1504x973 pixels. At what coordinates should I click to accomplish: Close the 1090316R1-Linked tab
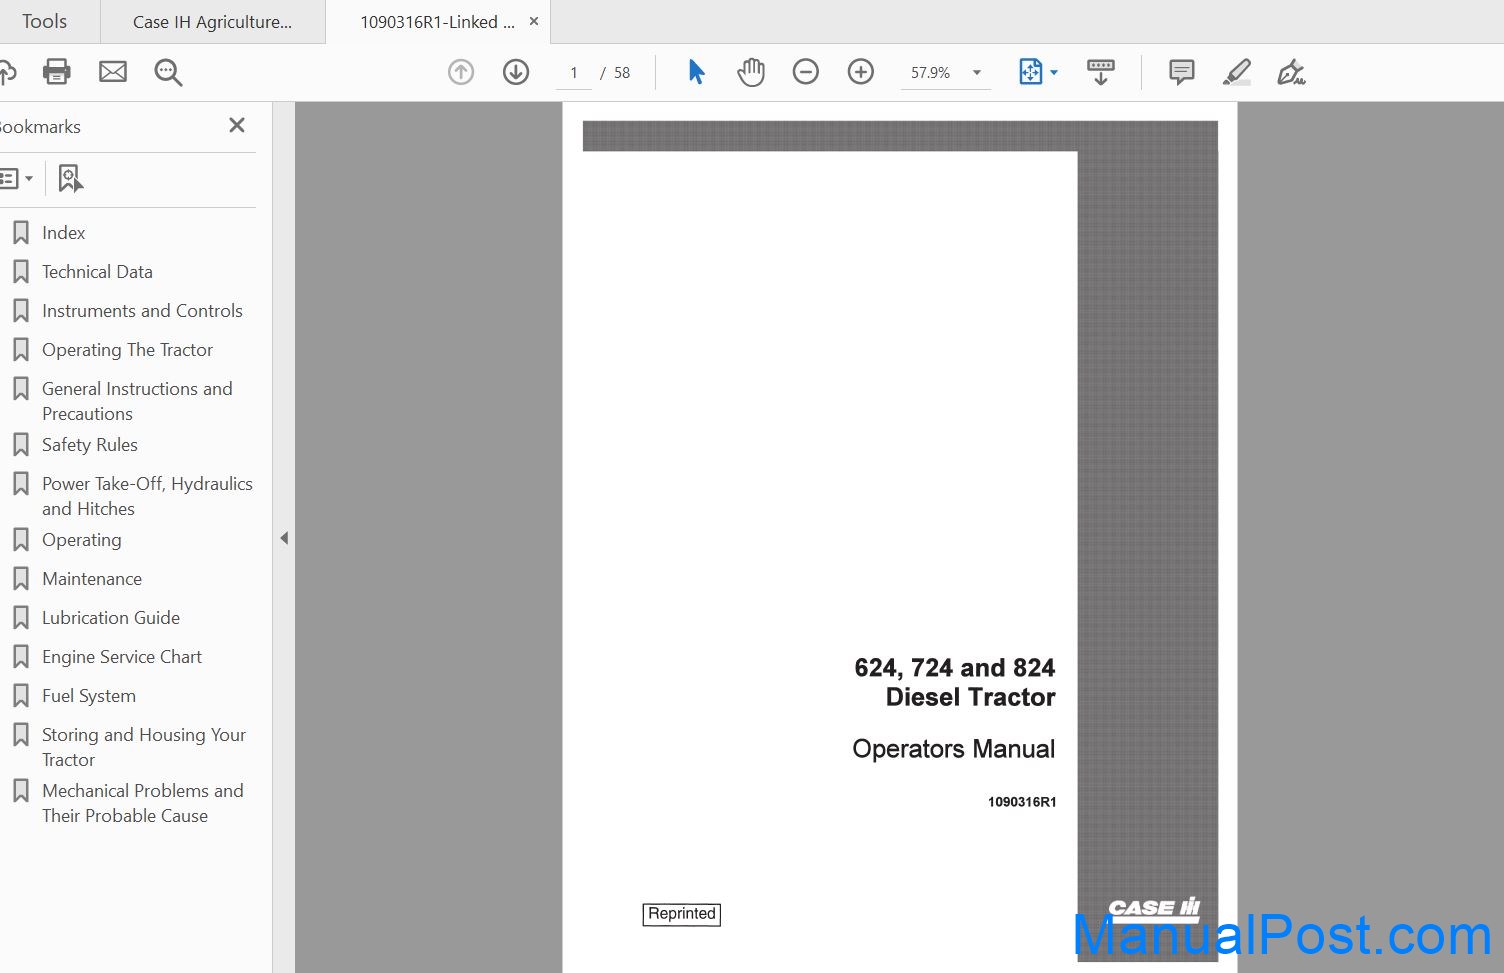[x=534, y=21]
